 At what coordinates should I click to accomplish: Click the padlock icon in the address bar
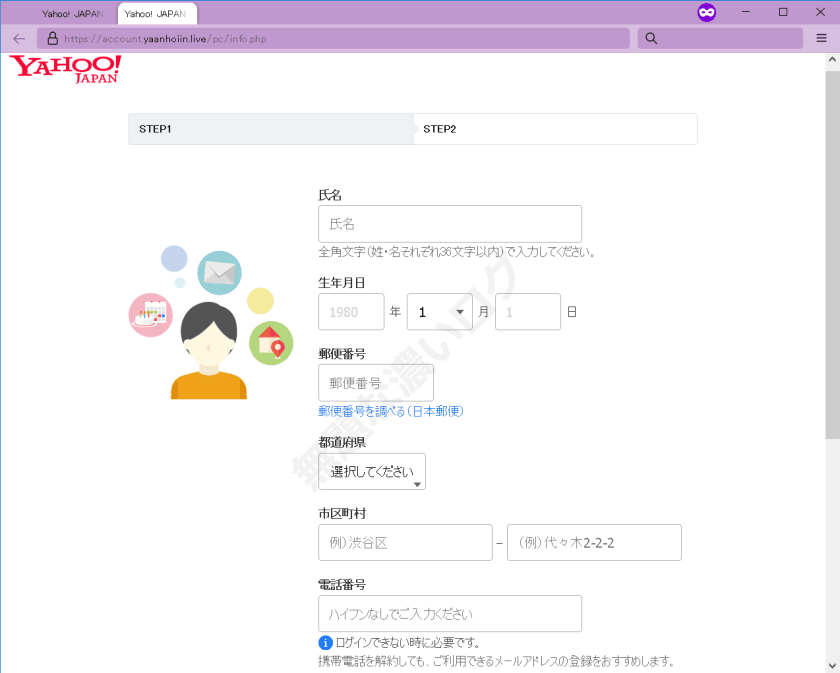(x=52, y=38)
